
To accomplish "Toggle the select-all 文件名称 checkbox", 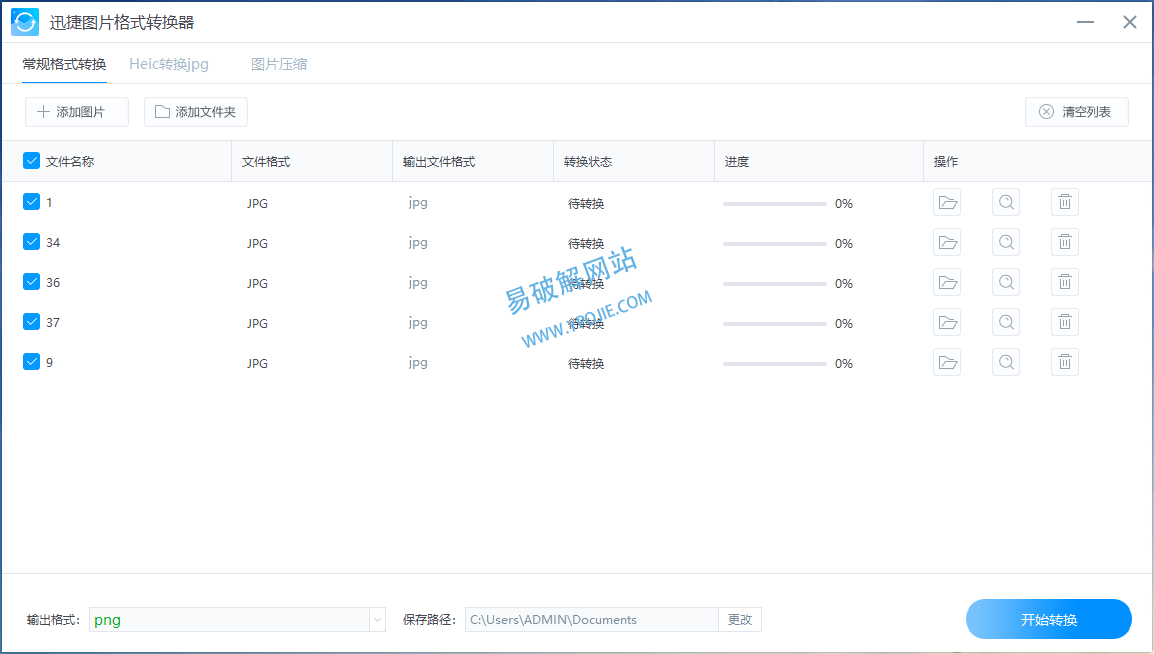I will (x=31, y=161).
